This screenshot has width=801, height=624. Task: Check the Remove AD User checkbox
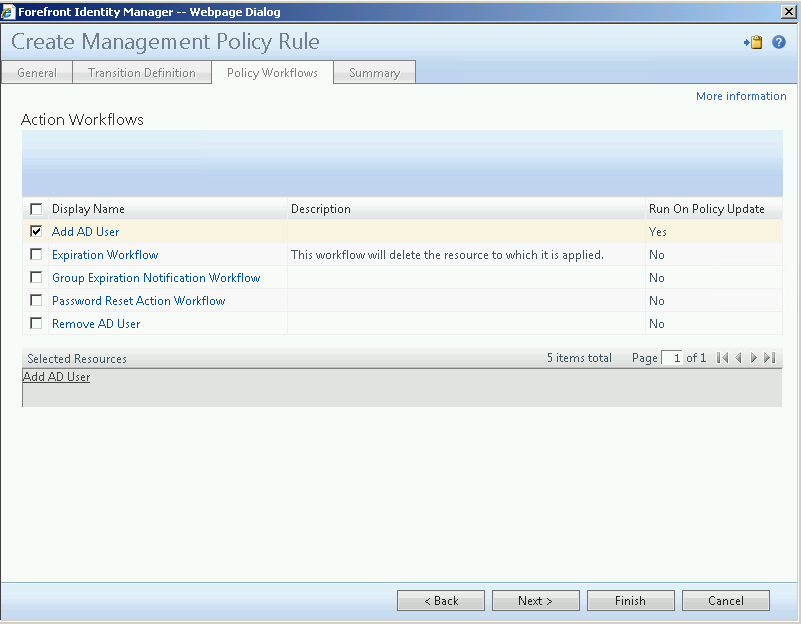pyautogui.click(x=36, y=323)
